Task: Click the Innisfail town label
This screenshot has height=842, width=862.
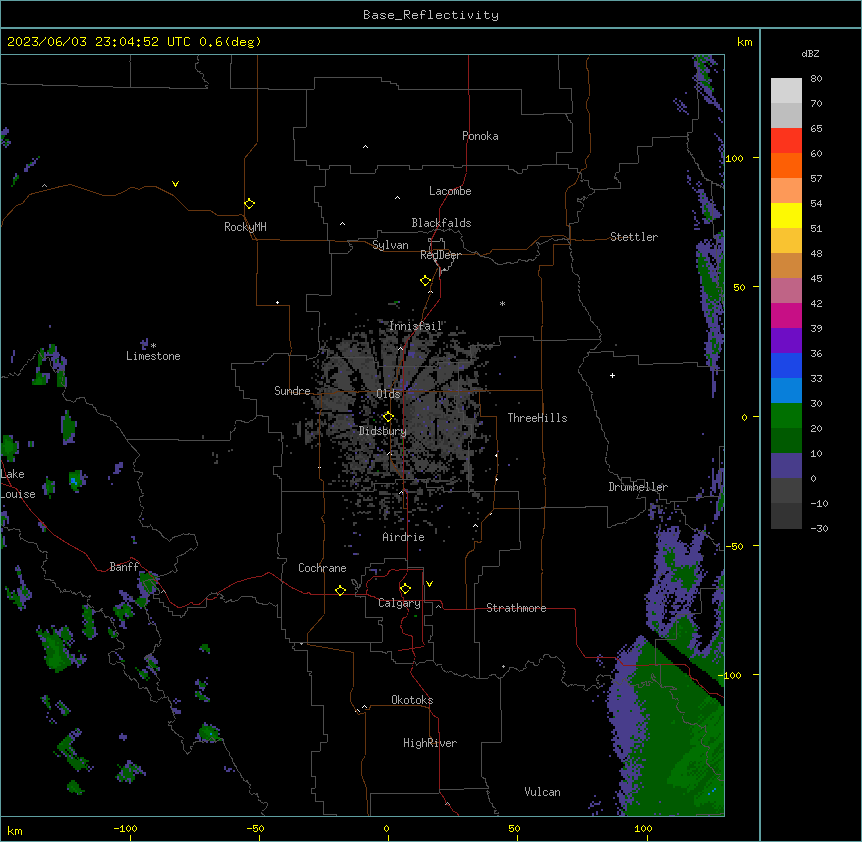Action: [416, 326]
